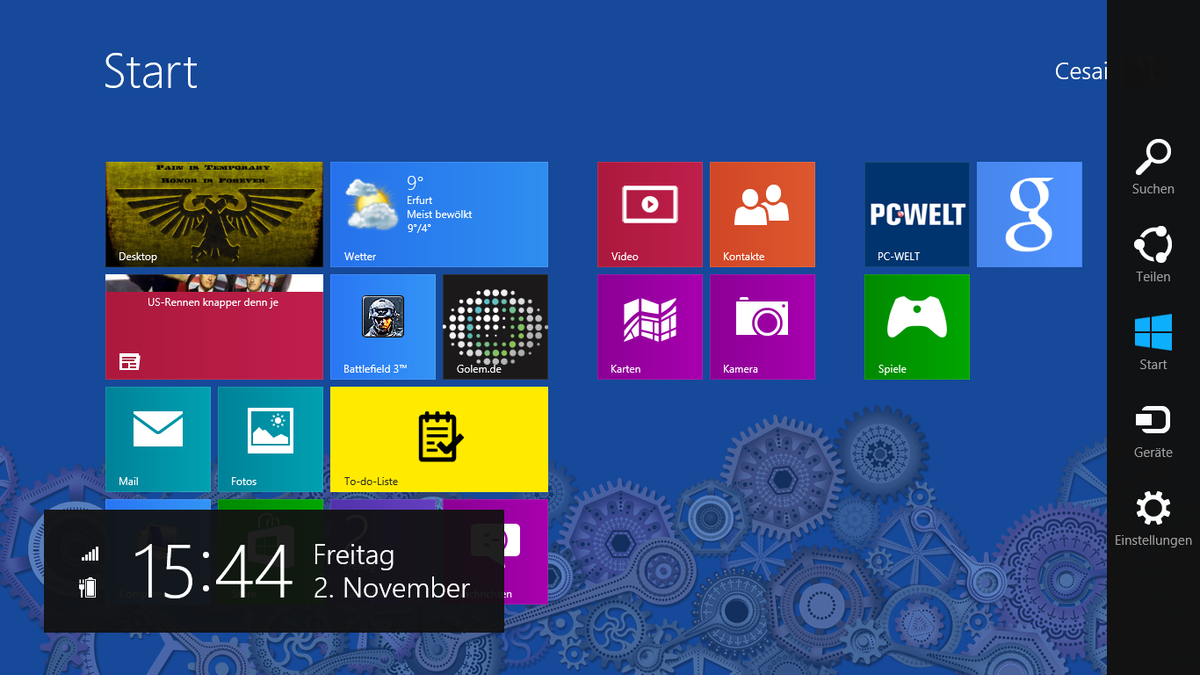Launch the To-do-Liste yellow tile
Image resolution: width=1200 pixels, height=675 pixels.
pos(439,439)
